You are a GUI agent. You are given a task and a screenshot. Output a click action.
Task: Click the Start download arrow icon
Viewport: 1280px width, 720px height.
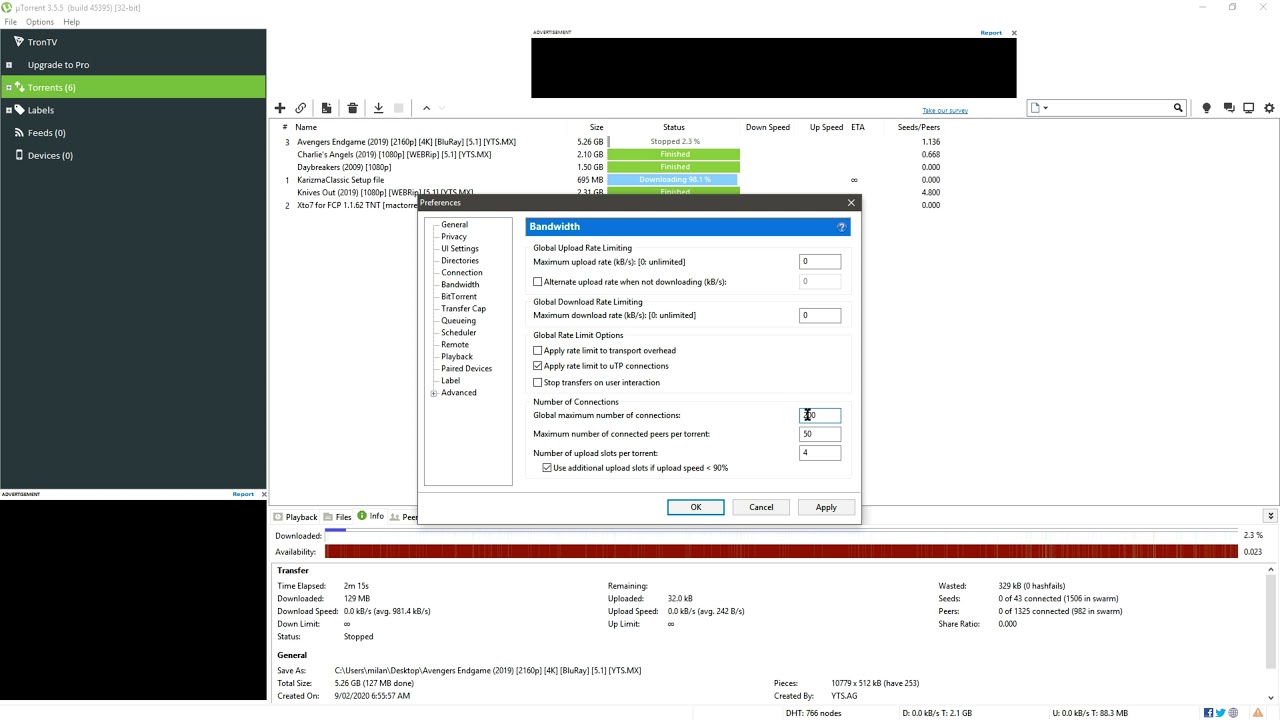(x=378, y=108)
